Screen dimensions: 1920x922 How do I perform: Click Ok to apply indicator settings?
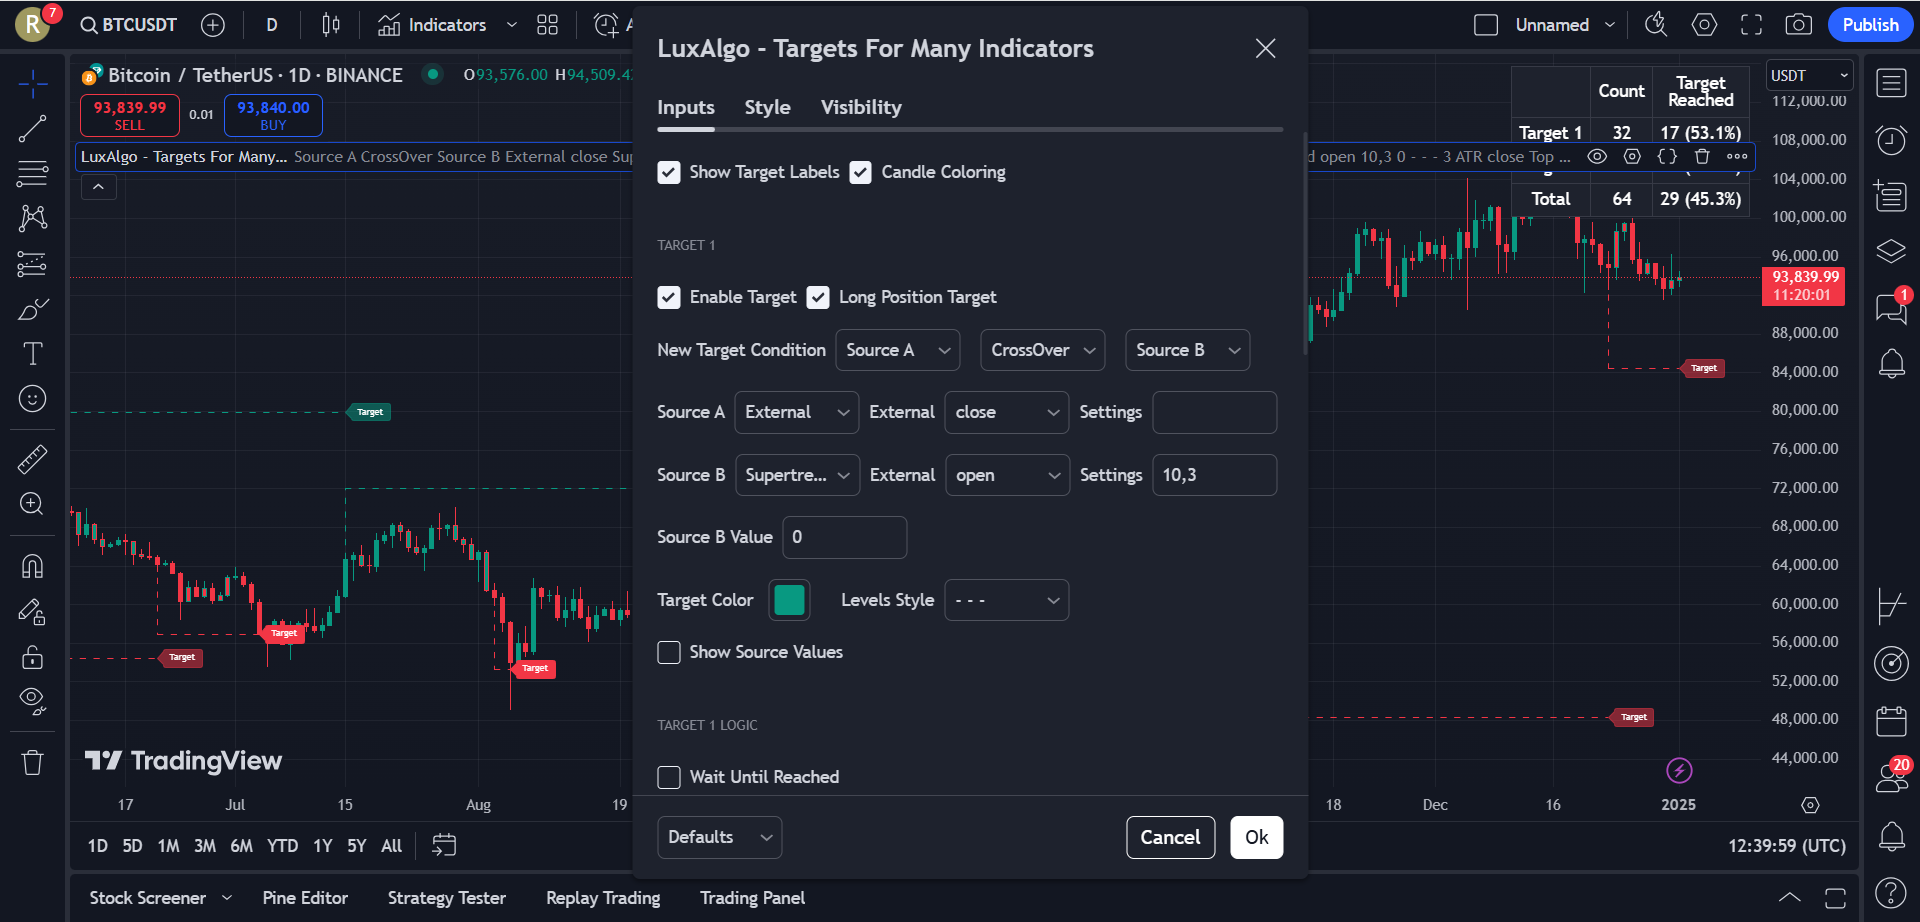coord(1256,837)
